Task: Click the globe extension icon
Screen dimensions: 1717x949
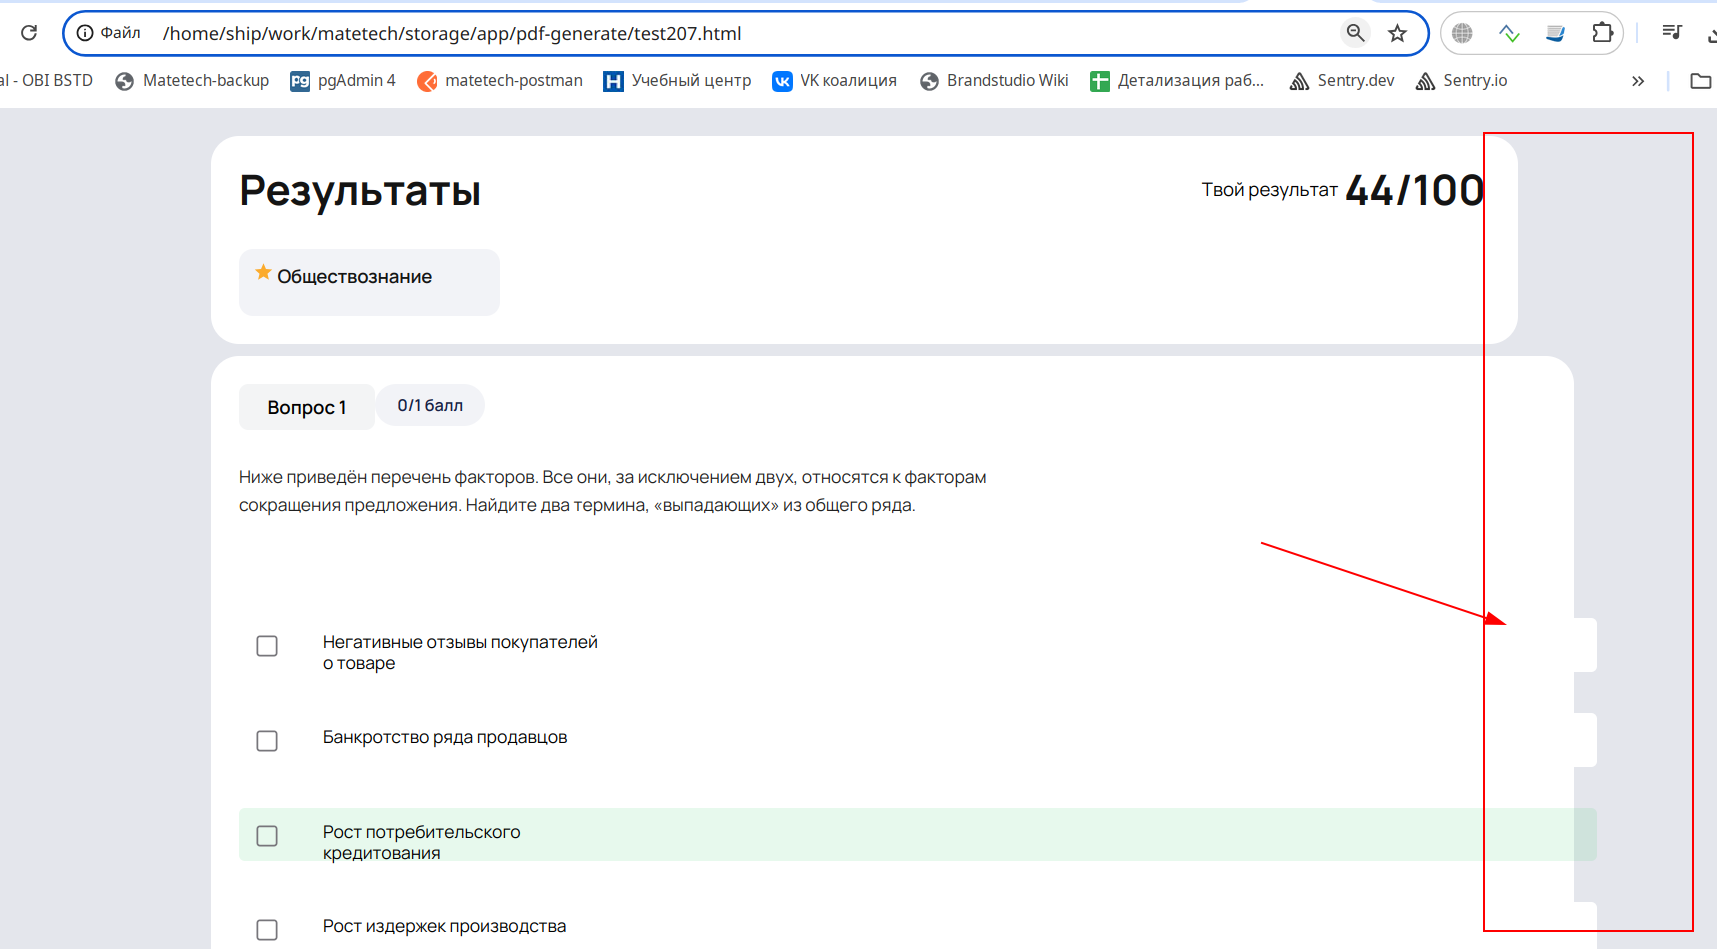Action: click(1462, 32)
